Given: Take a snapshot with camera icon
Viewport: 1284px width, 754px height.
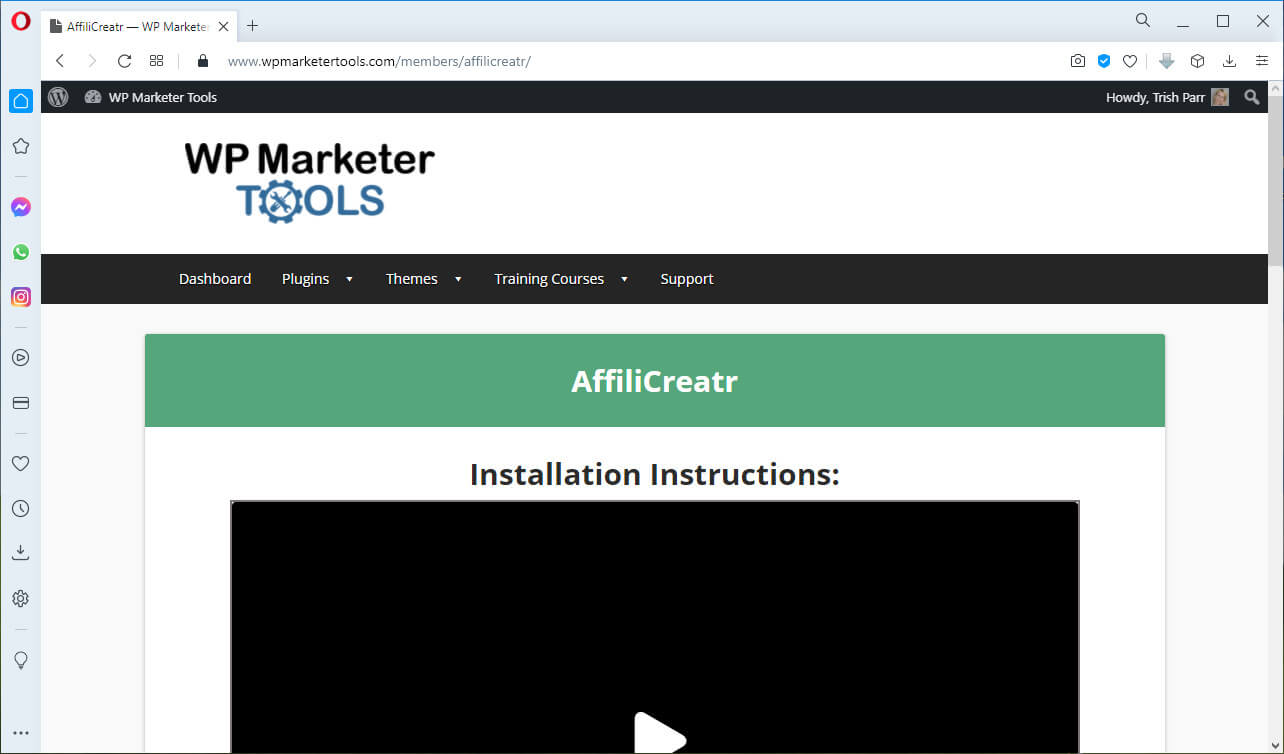Looking at the screenshot, I should (x=1077, y=61).
